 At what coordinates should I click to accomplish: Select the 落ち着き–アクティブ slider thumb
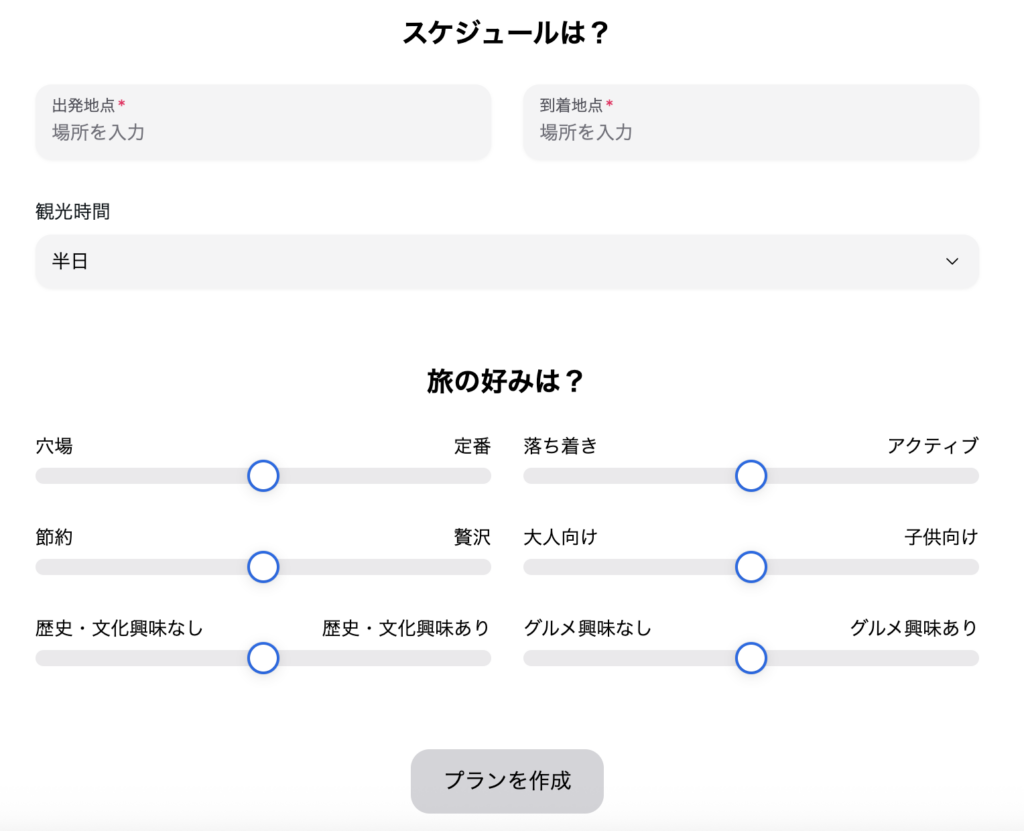[751, 476]
